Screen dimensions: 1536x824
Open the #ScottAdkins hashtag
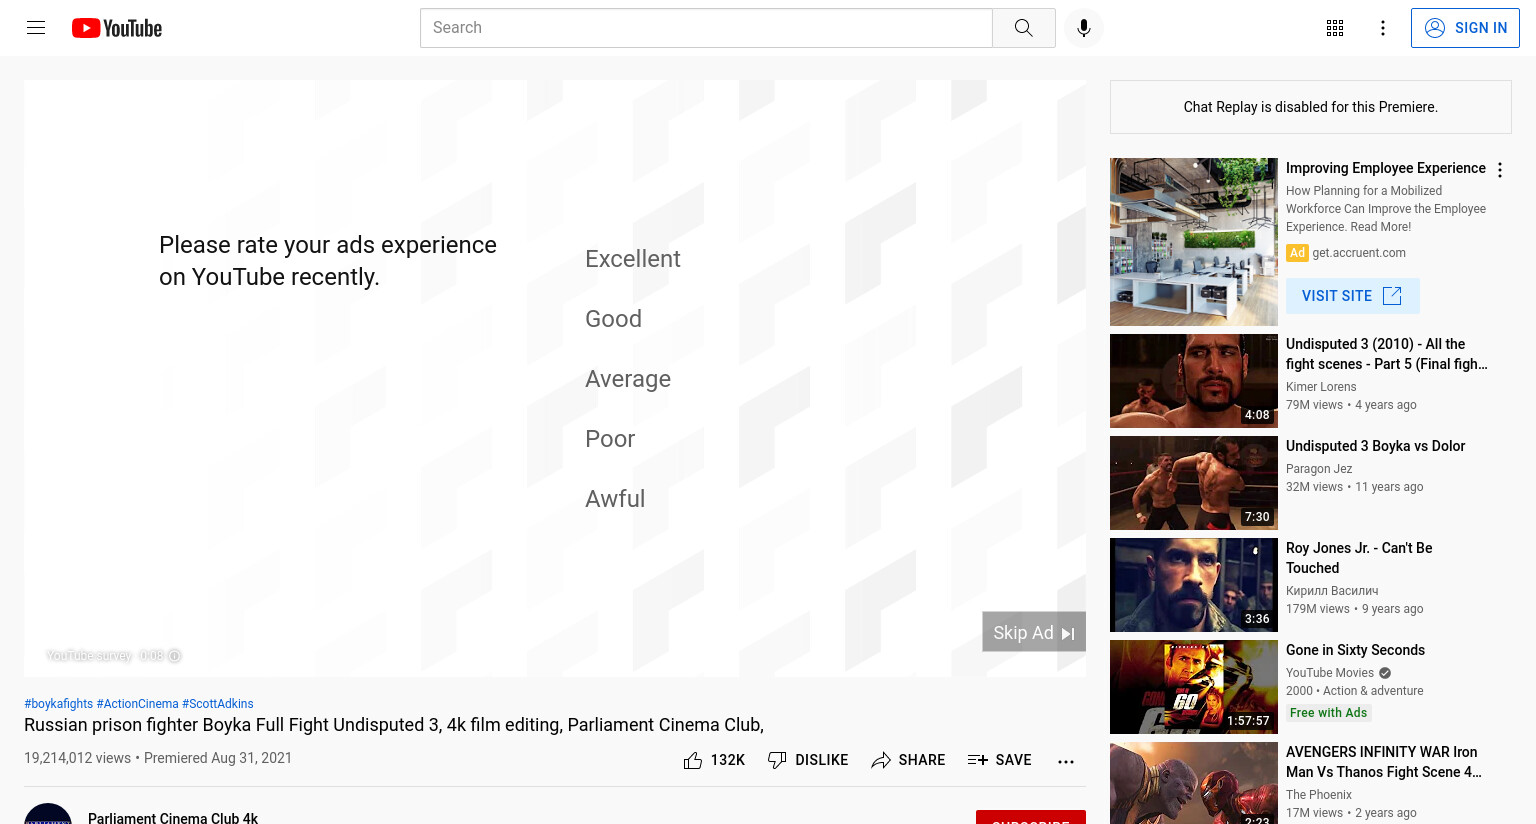[x=217, y=704]
